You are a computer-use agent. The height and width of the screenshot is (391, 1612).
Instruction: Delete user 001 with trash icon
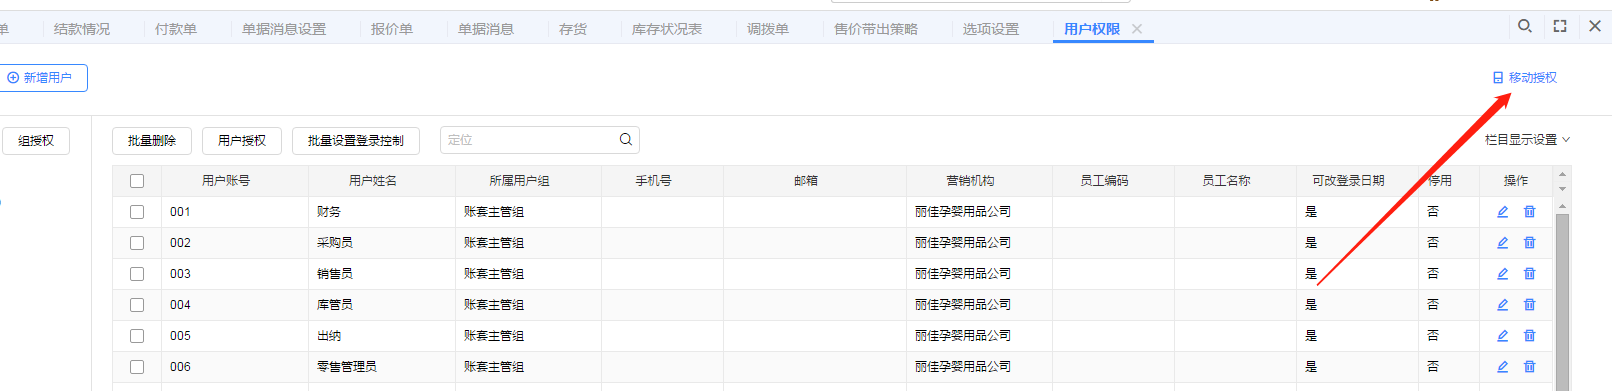click(x=1529, y=212)
